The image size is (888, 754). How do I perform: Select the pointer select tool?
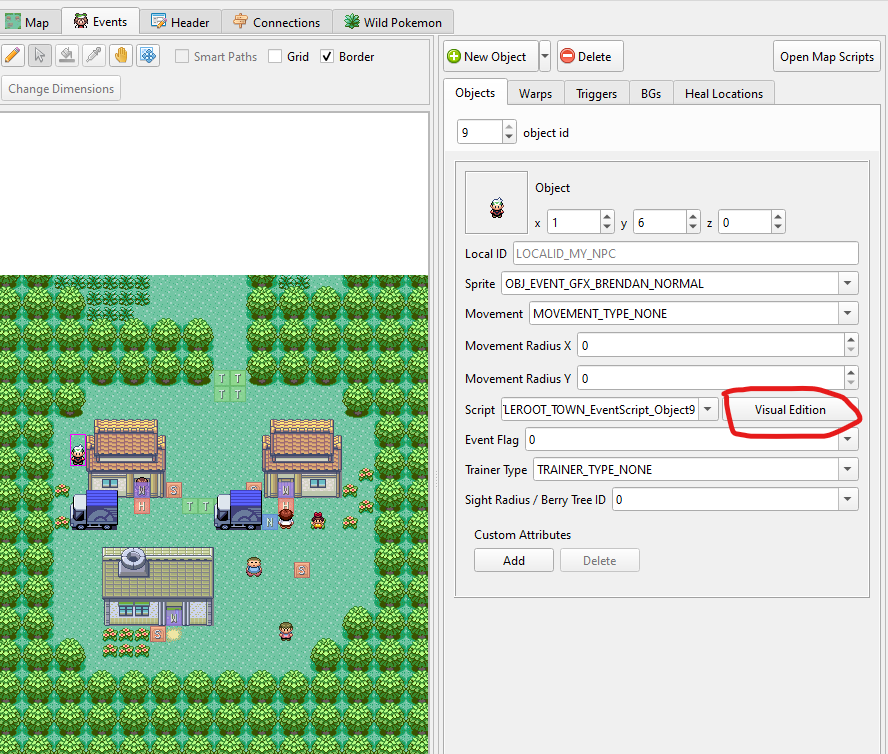click(x=40, y=56)
